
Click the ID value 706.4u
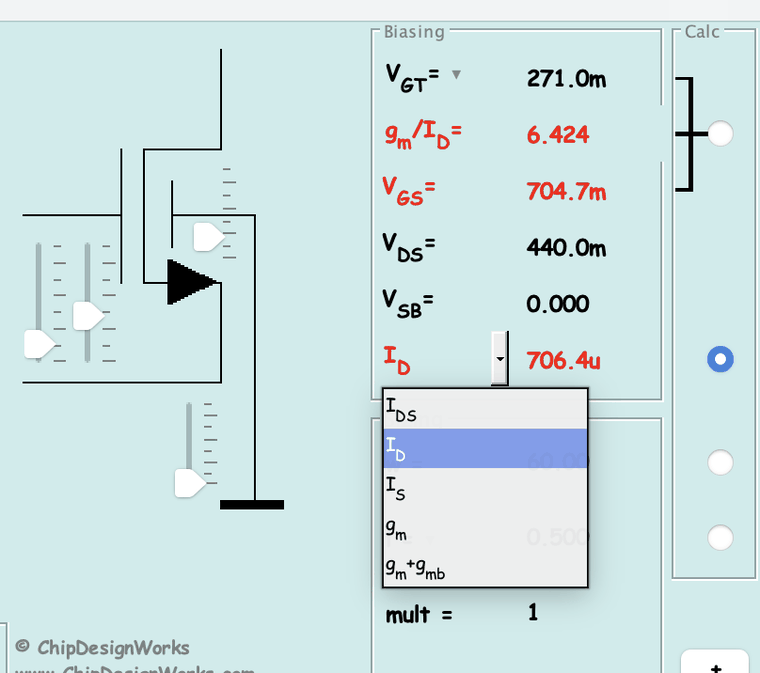[563, 360]
